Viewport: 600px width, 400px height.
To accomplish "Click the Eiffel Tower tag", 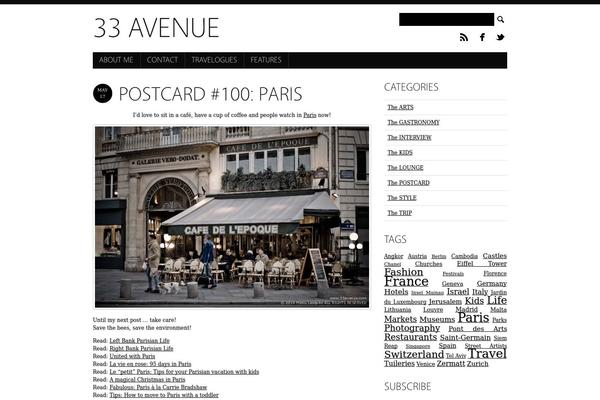I will pos(481,264).
